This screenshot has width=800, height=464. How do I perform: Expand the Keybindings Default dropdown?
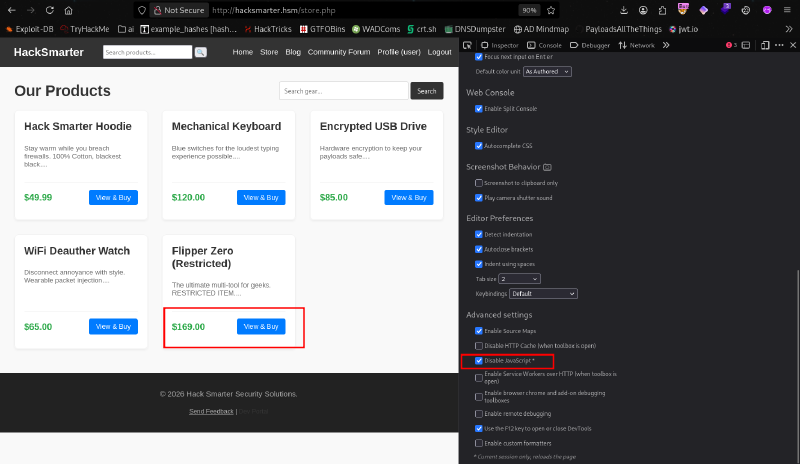[x=543, y=294]
